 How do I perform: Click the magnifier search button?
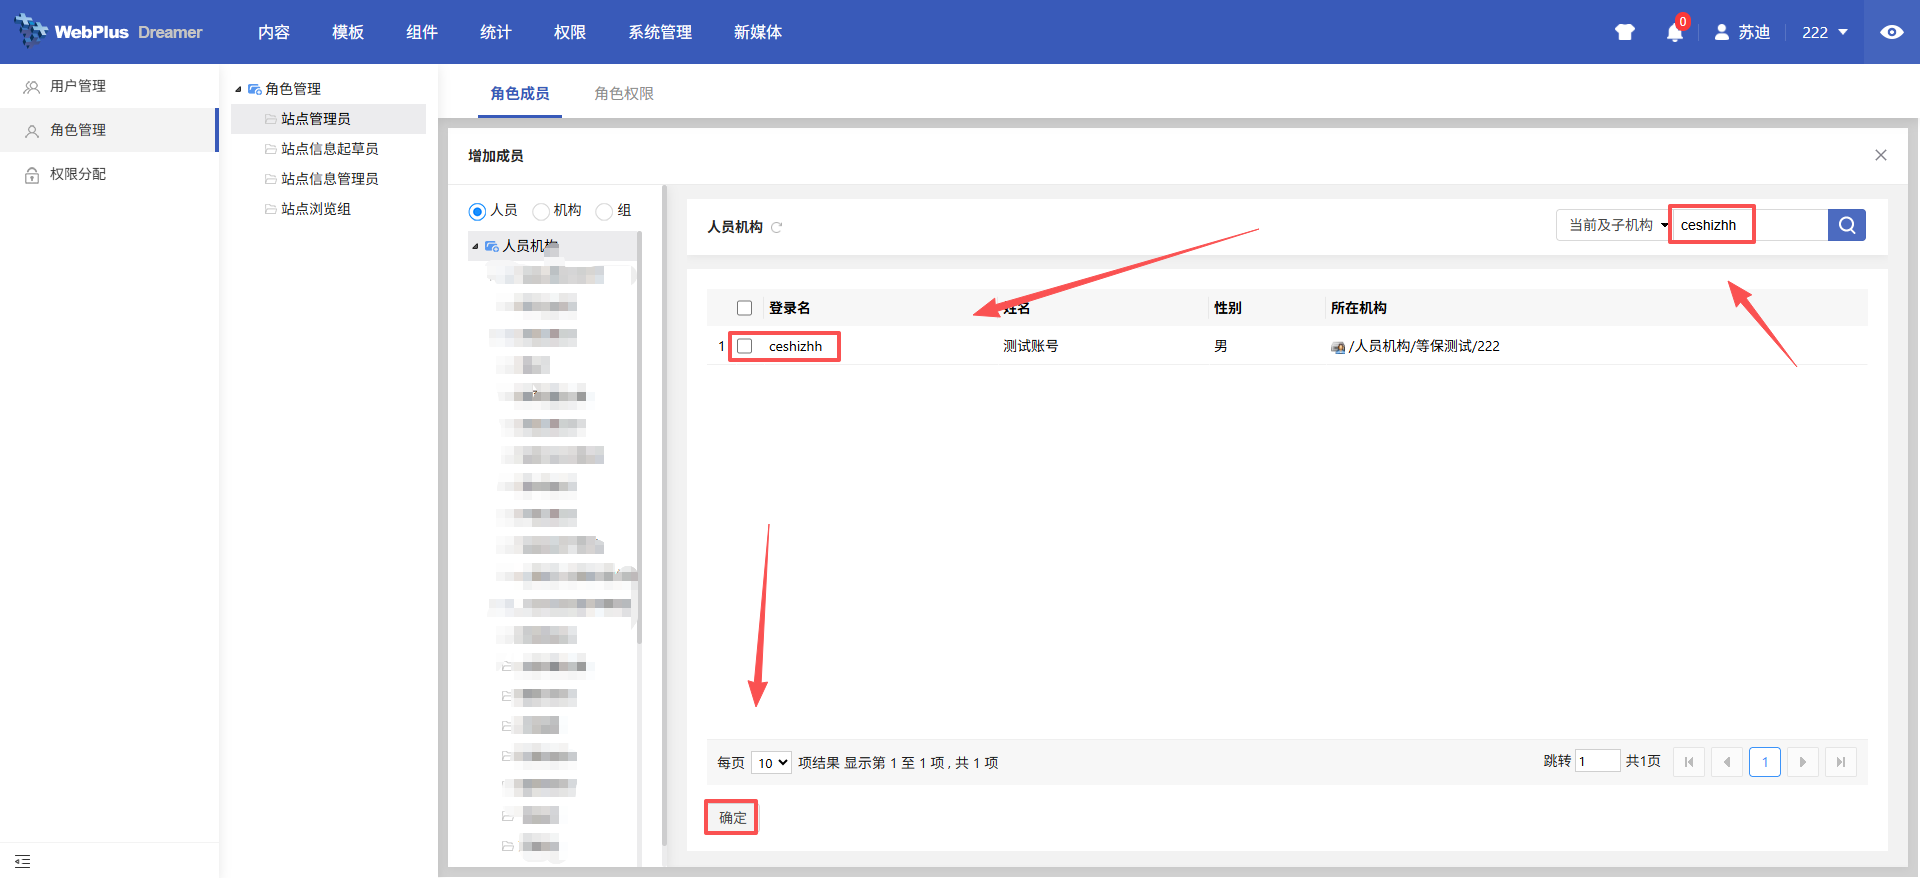click(x=1846, y=225)
